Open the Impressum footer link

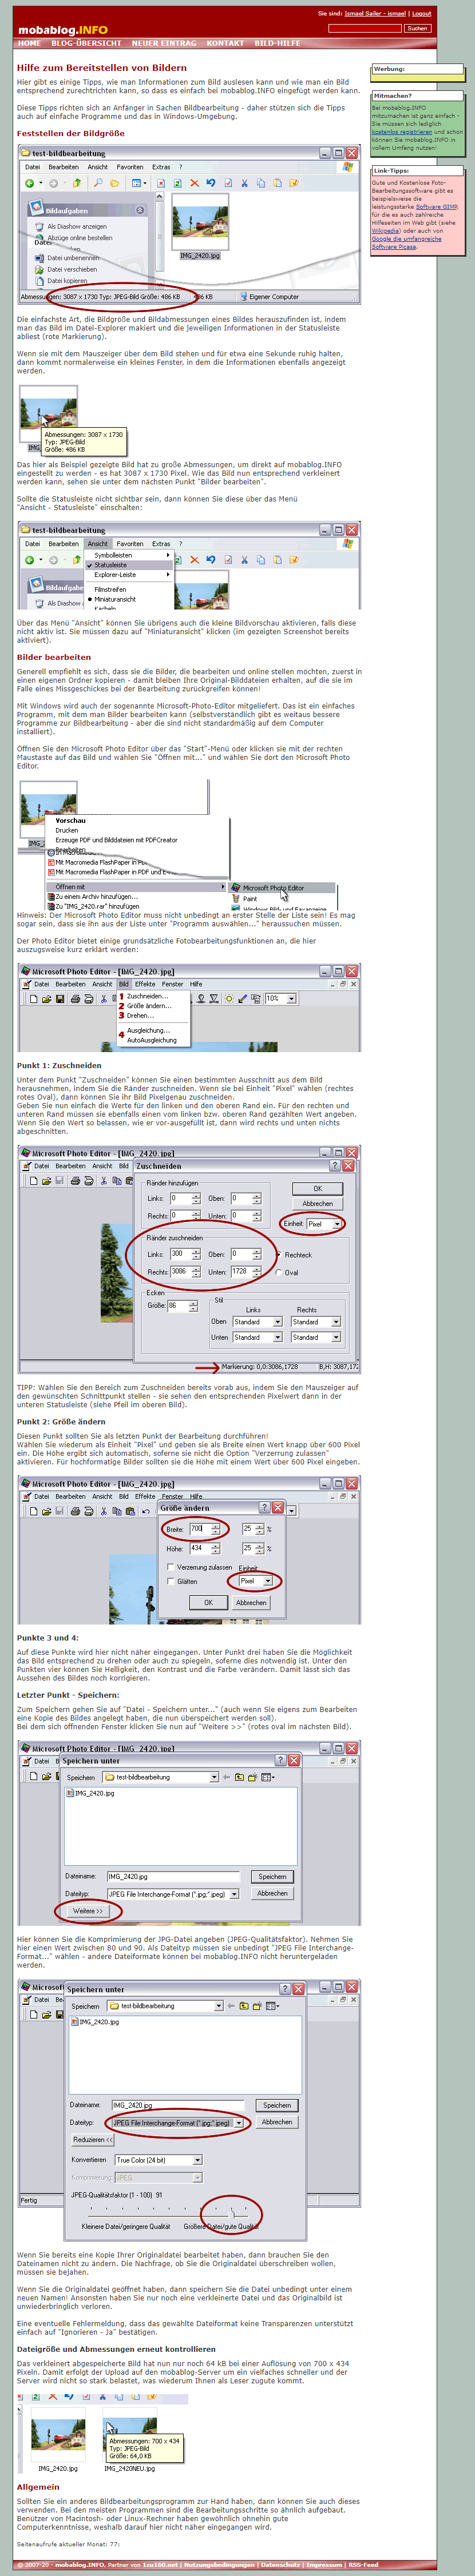(x=324, y=2565)
